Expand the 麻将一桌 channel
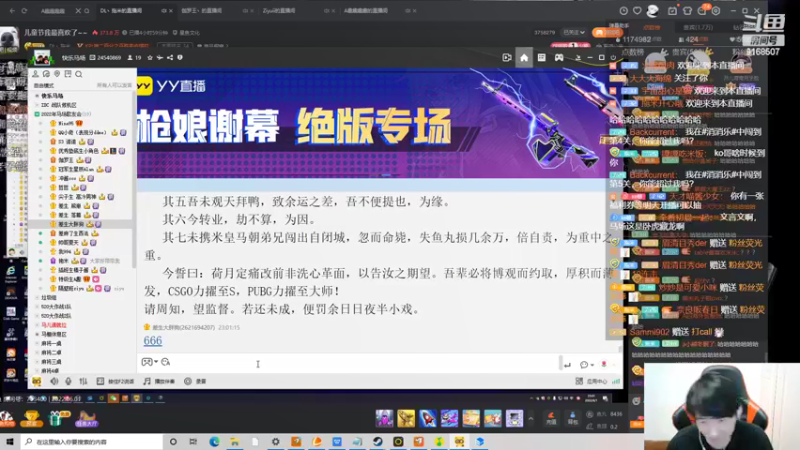Screen dimensions: 800x450 [37, 343]
